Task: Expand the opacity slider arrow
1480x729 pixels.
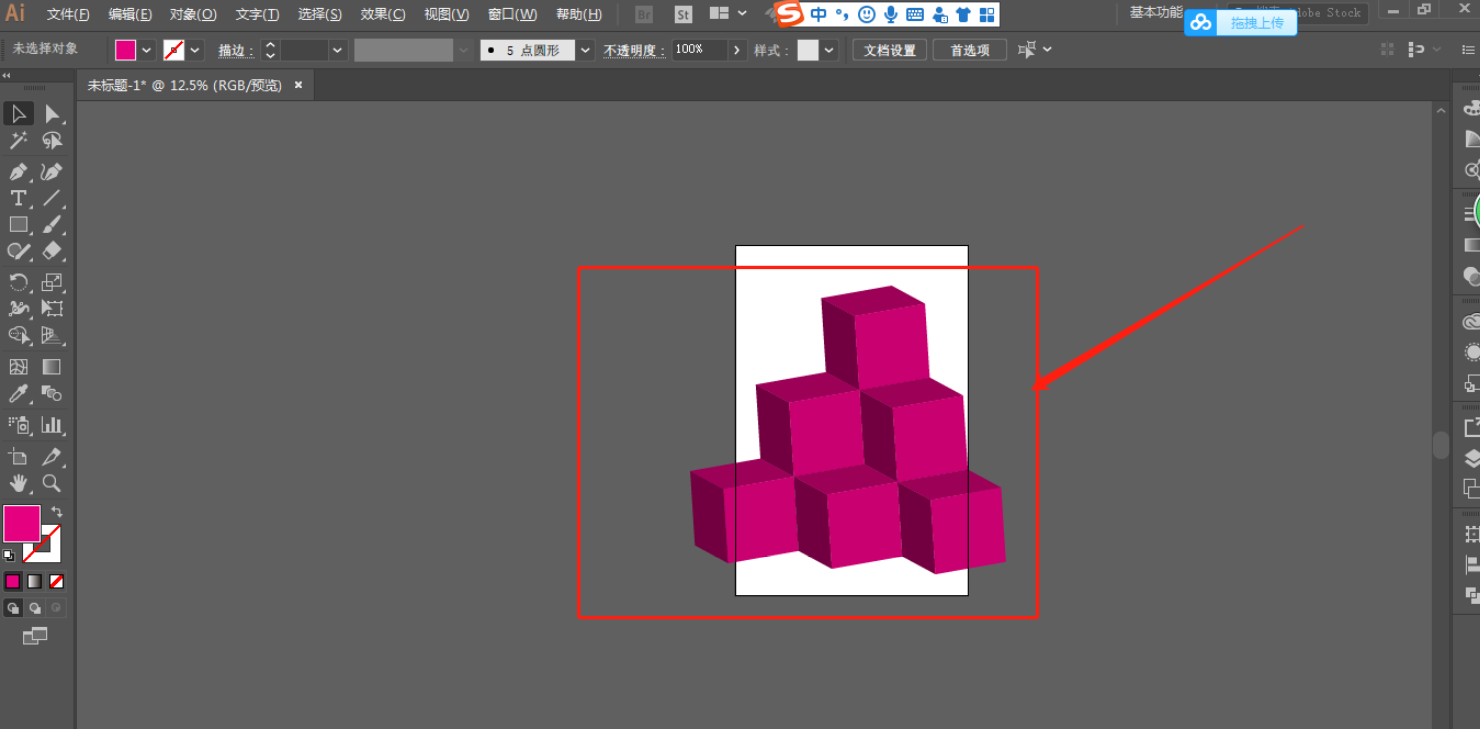Action: point(738,50)
